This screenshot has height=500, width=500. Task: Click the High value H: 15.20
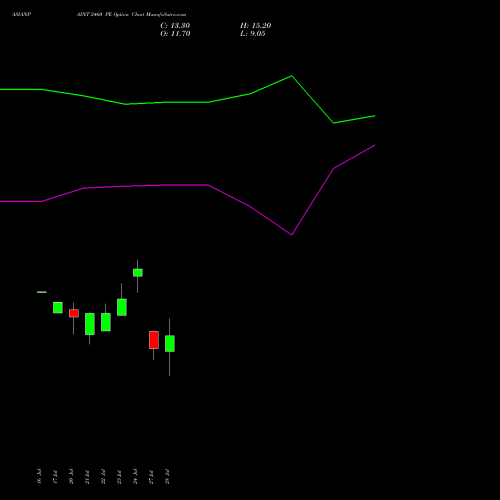pos(256,26)
